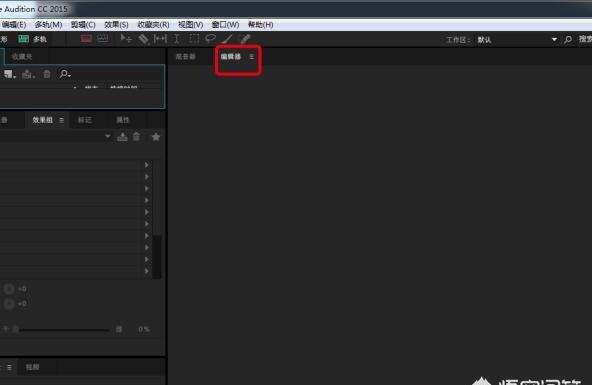Image resolution: width=592 pixels, height=385 pixels.
Task: Toggle the spectral pitch display icon
Action: pyautogui.click(x=103, y=39)
